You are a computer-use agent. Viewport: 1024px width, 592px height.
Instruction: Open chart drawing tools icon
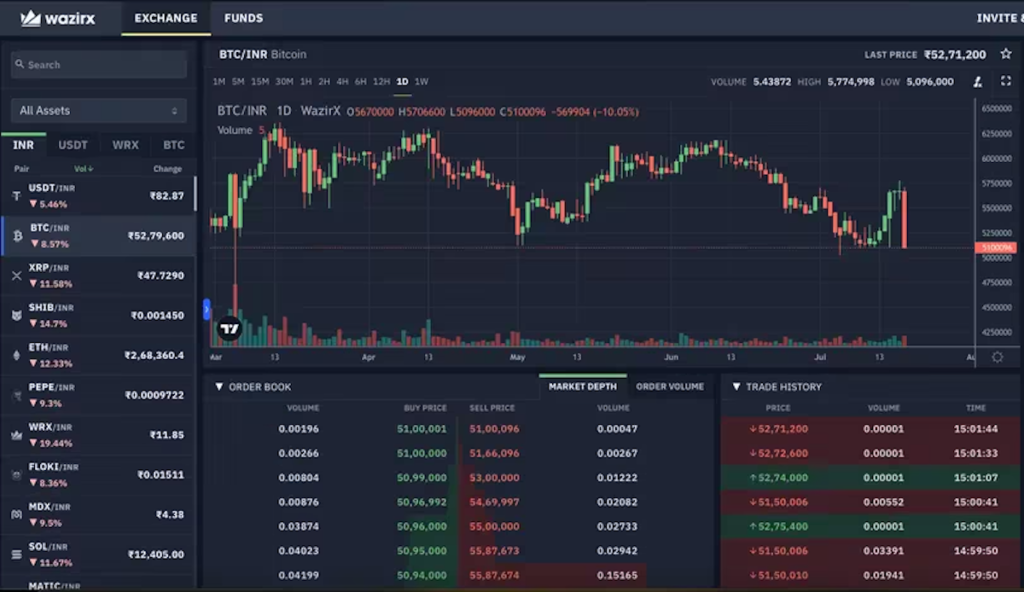click(x=978, y=82)
